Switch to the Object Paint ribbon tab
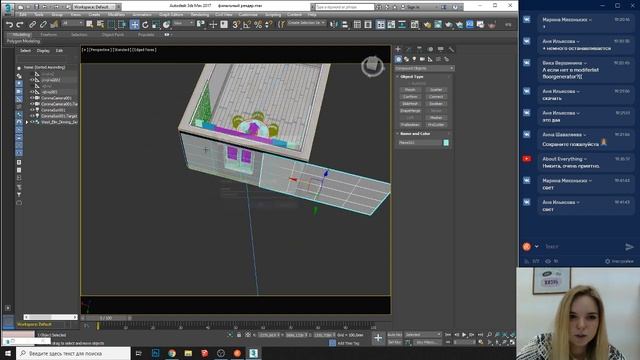640x360 pixels. [x=113, y=35]
